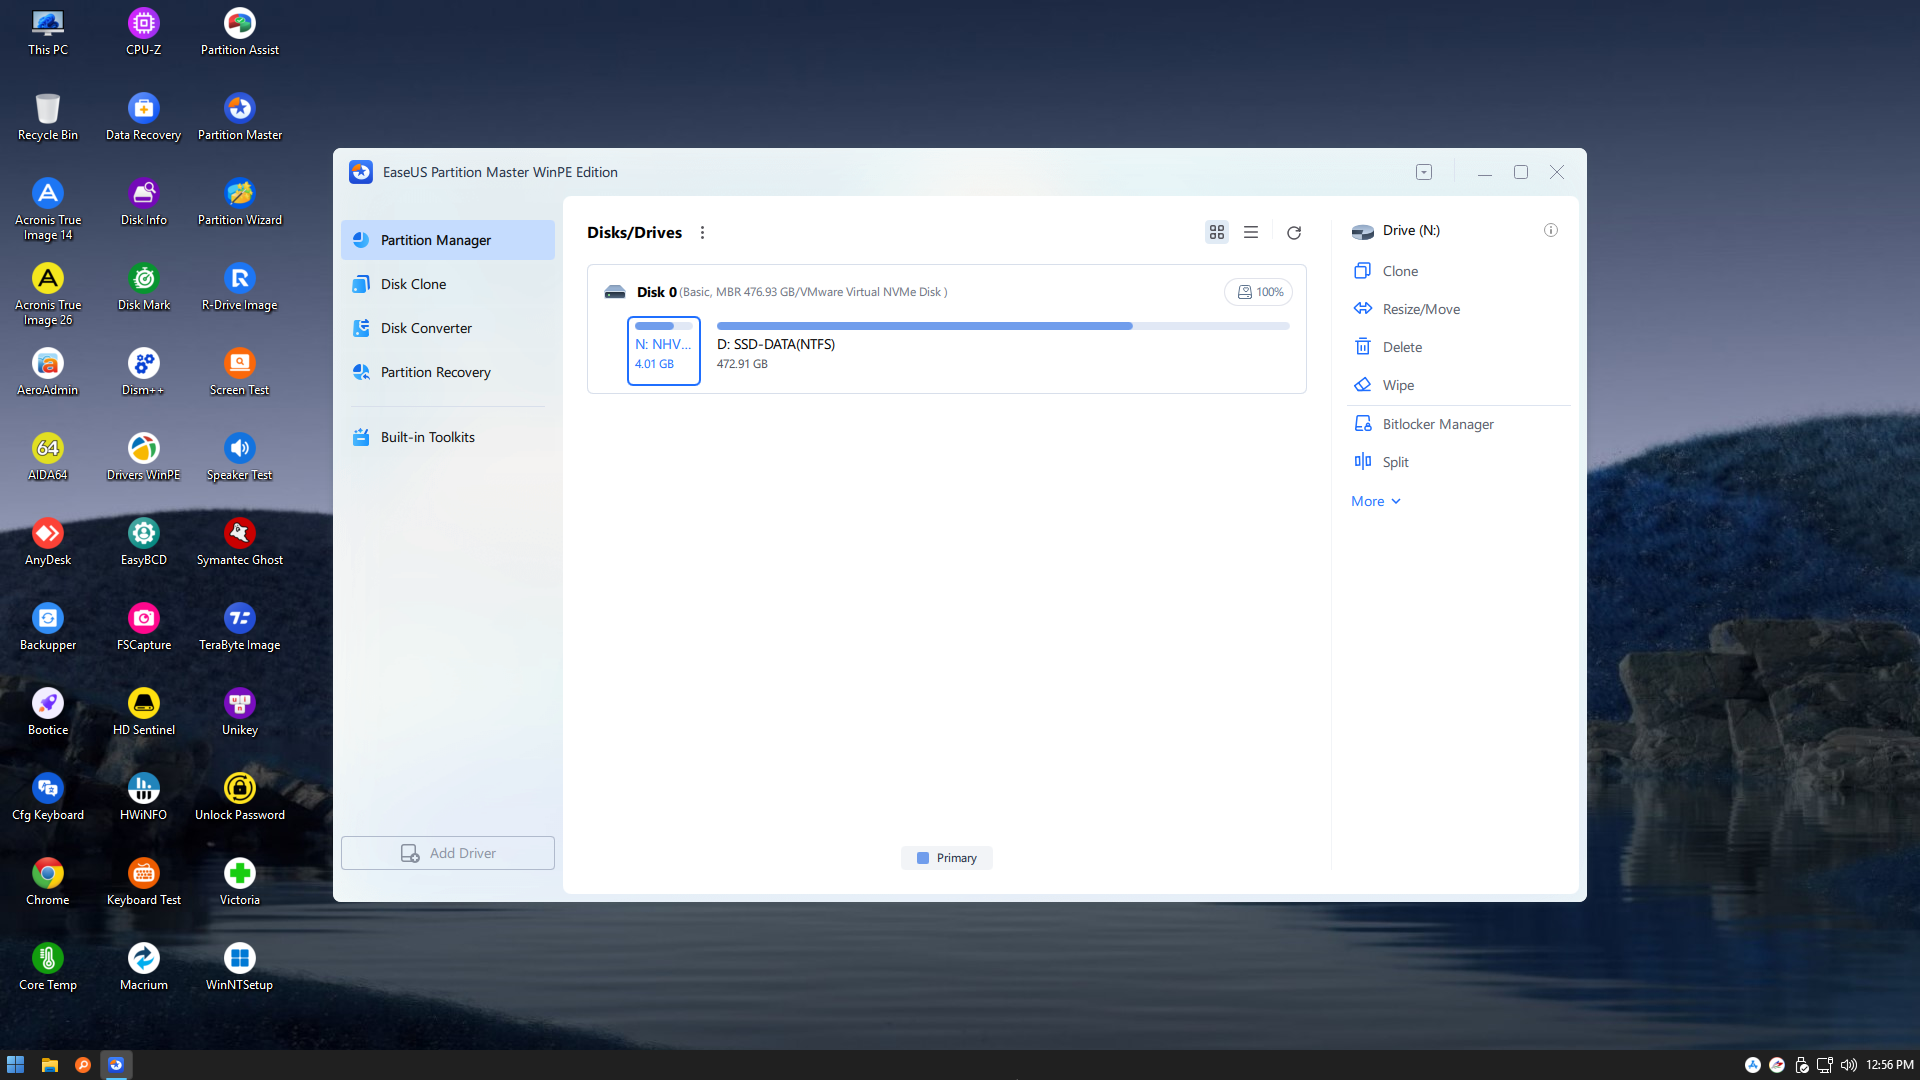Select the D: SSD-DATA partition

[x=1003, y=351]
